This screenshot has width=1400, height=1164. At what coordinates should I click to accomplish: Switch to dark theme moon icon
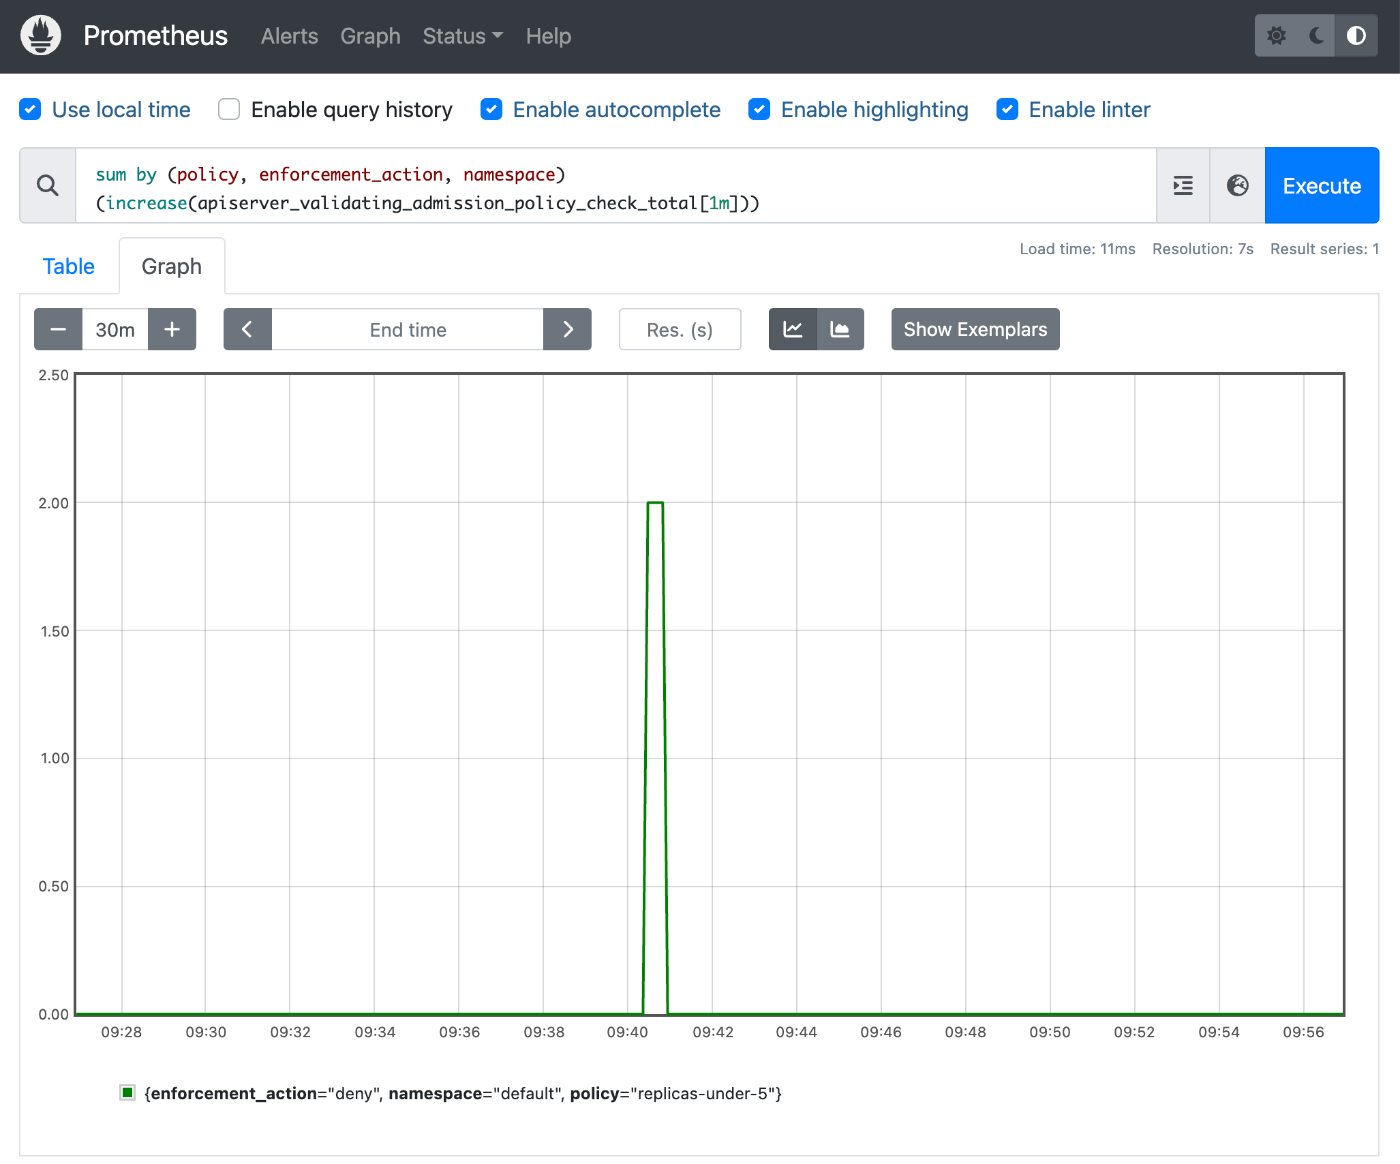(1316, 36)
